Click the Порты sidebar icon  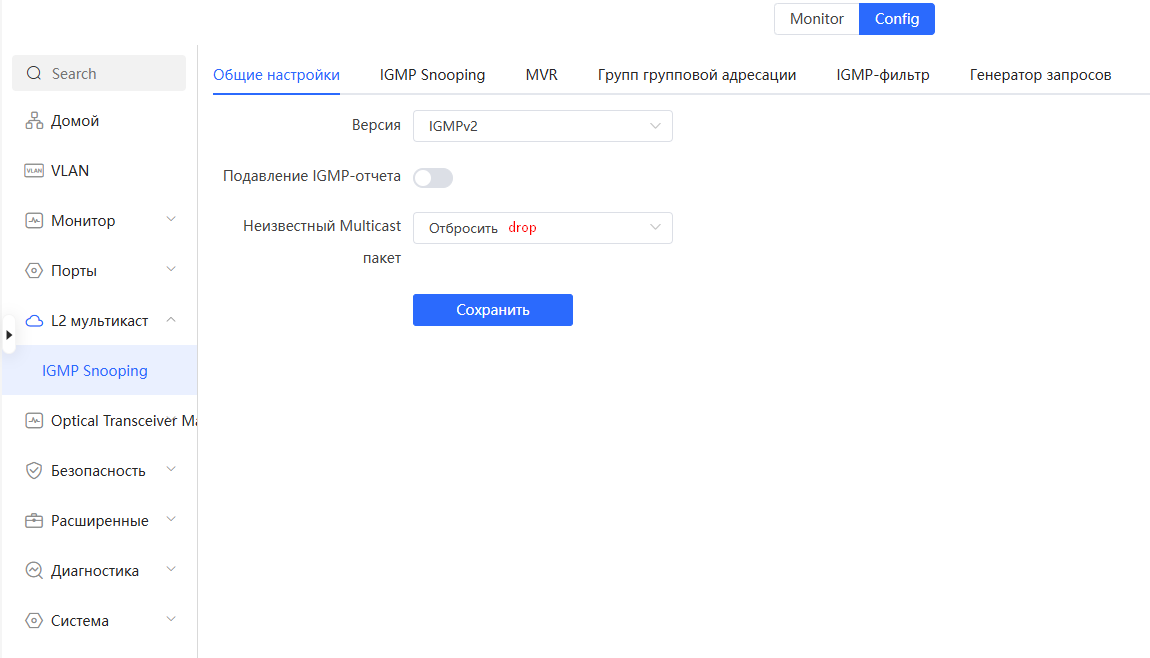[x=34, y=271]
